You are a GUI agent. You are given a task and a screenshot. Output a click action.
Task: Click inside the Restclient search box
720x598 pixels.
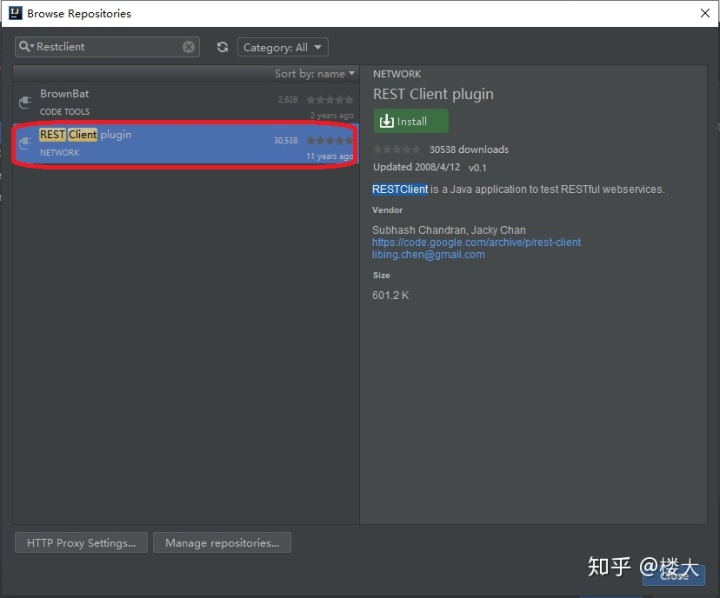point(108,47)
